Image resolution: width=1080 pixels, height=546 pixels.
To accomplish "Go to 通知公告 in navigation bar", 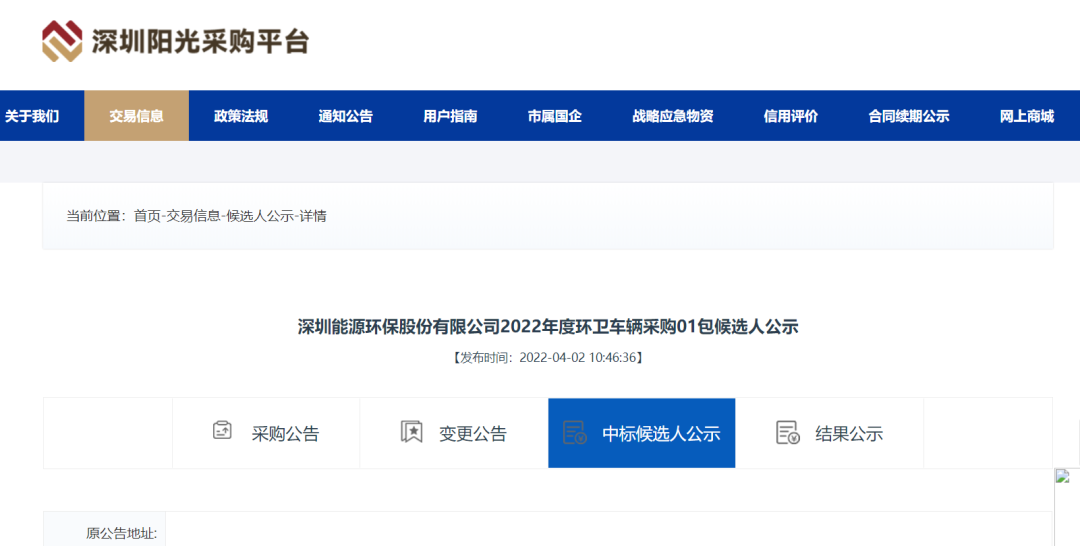I will pyautogui.click(x=346, y=116).
